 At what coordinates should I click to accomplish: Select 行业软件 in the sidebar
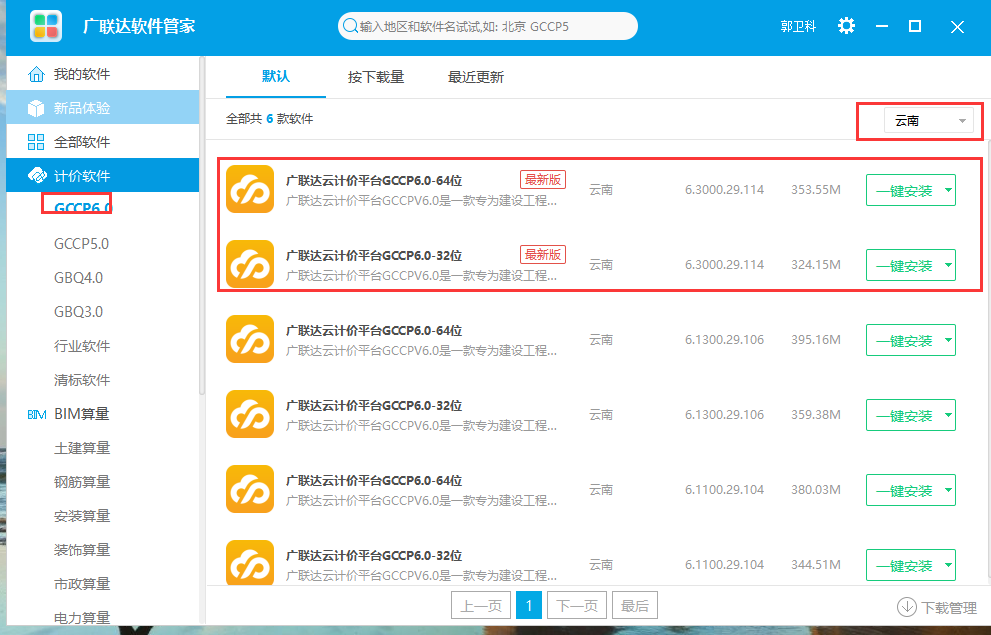pos(82,346)
